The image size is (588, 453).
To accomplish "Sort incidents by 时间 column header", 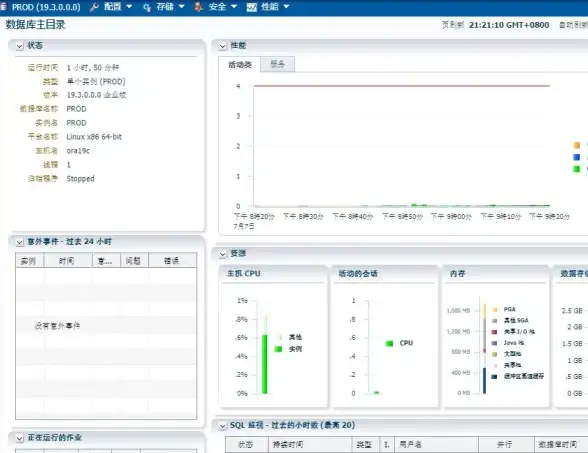I will click(68, 261).
